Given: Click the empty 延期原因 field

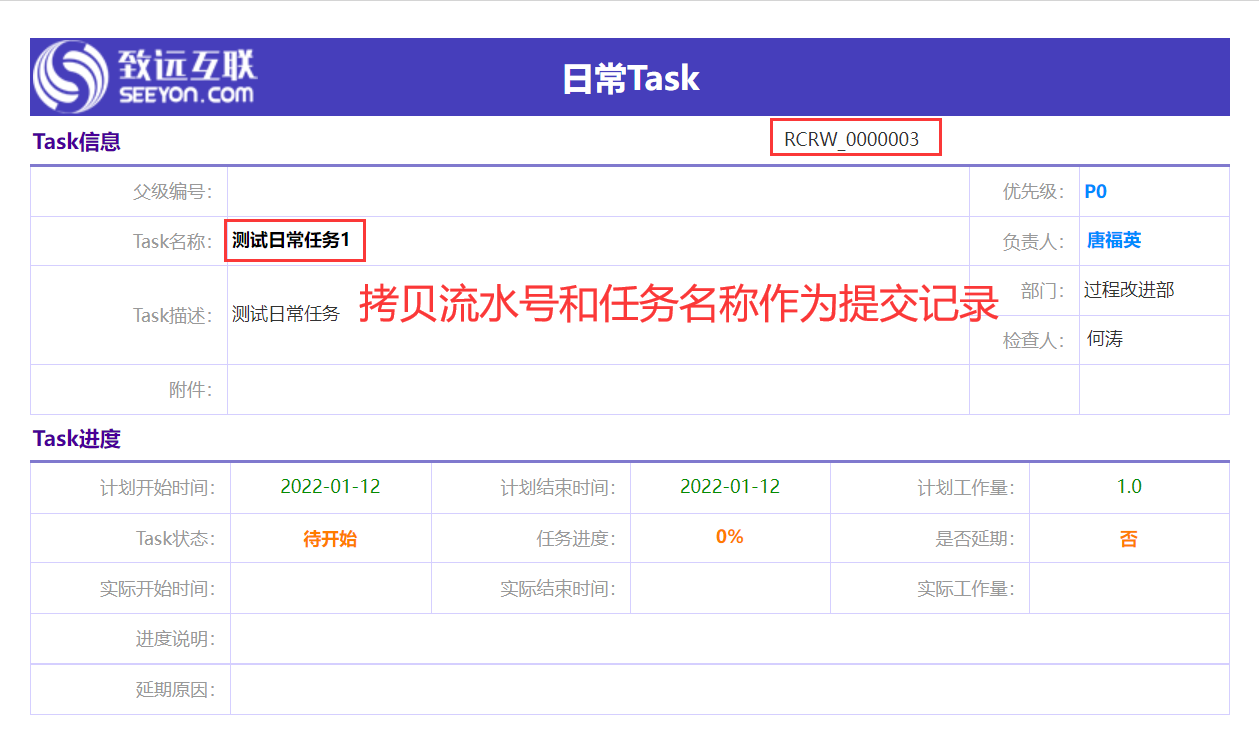Looking at the screenshot, I should tap(730, 690).
